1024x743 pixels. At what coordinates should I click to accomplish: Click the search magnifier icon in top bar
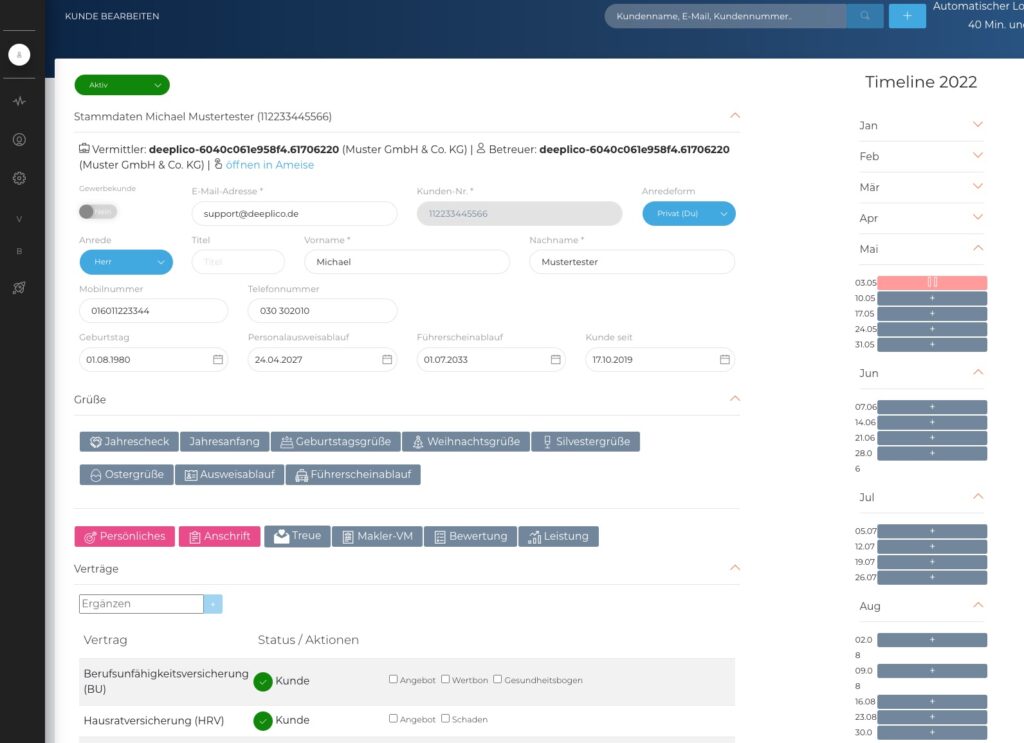(863, 15)
